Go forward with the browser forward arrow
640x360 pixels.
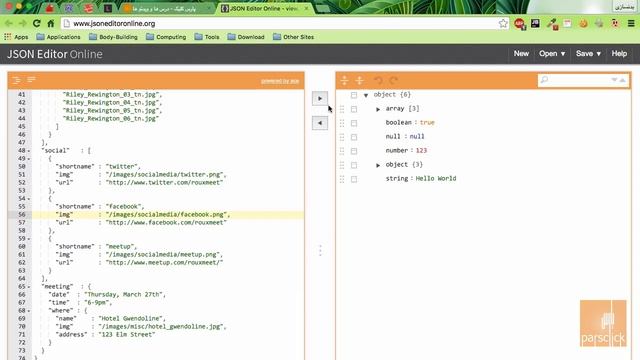click(x=22, y=23)
